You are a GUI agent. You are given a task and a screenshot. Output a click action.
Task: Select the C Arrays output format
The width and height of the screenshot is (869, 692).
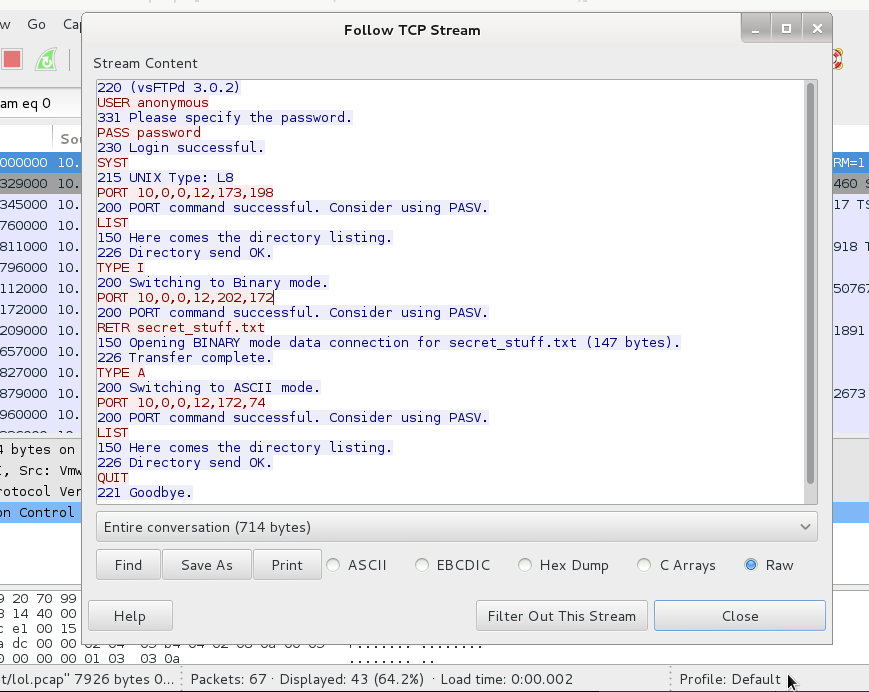646,565
